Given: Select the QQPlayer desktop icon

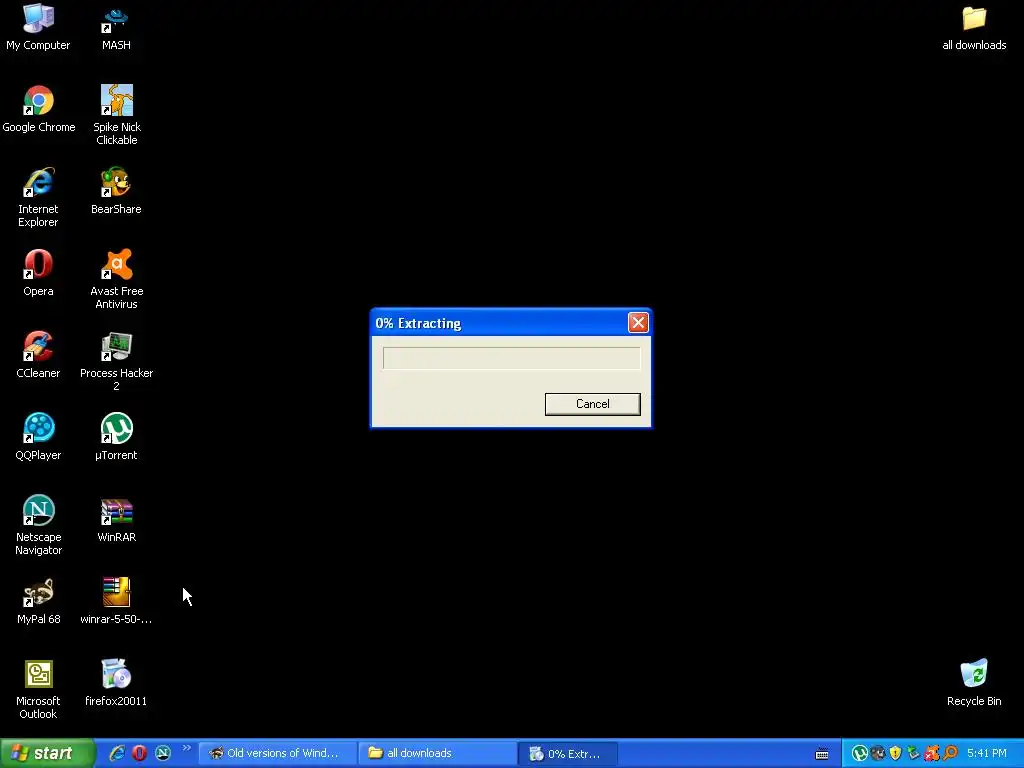Looking at the screenshot, I should [x=38, y=437].
